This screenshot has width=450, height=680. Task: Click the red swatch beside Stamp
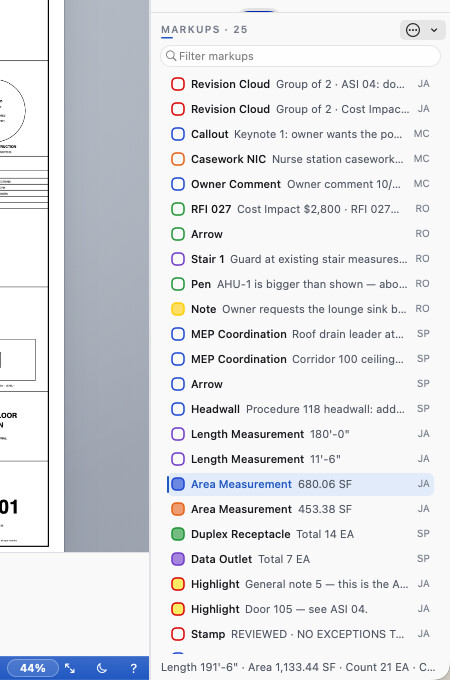[178, 634]
